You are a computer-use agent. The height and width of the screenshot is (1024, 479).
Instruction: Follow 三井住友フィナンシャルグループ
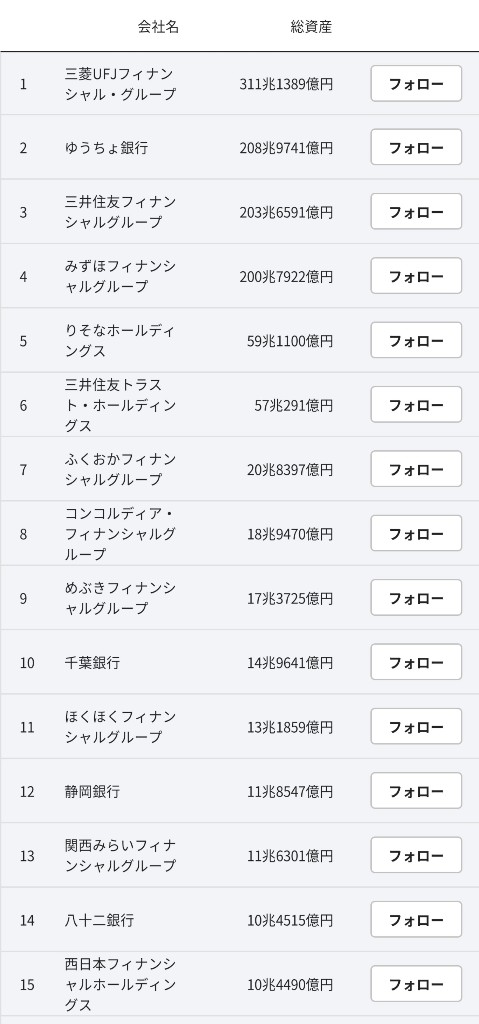click(x=416, y=212)
